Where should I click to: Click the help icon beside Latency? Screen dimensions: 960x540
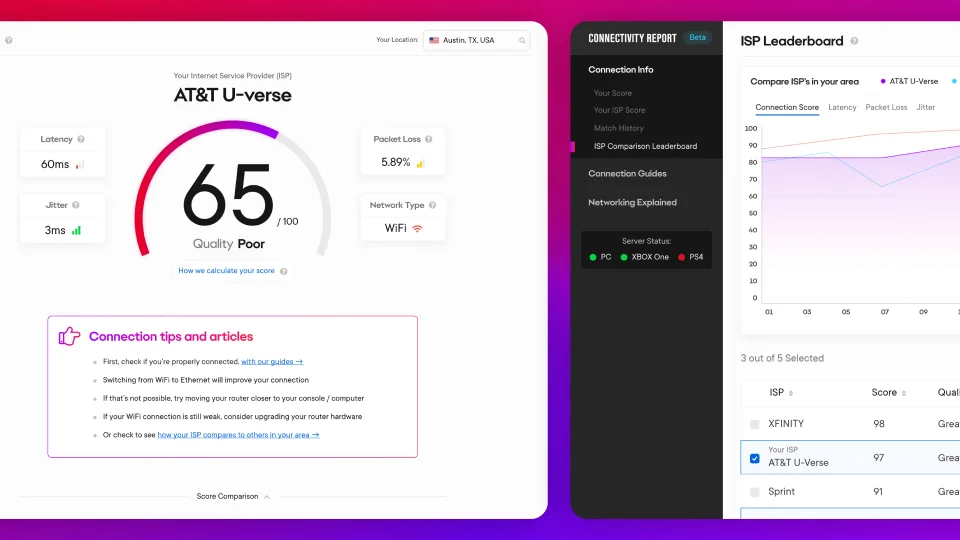(x=81, y=140)
